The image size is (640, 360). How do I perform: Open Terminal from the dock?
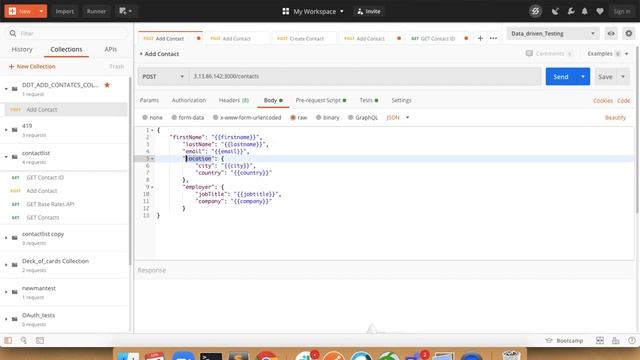211,356
